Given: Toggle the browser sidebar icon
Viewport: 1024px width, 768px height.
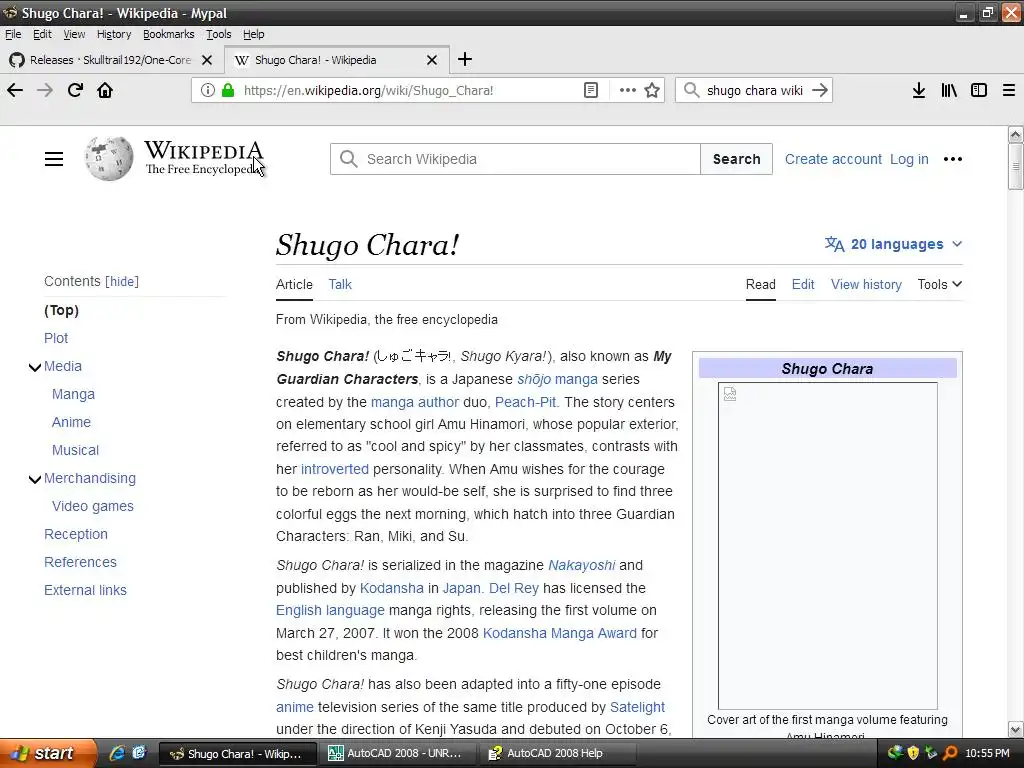Looking at the screenshot, I should pos(979,90).
